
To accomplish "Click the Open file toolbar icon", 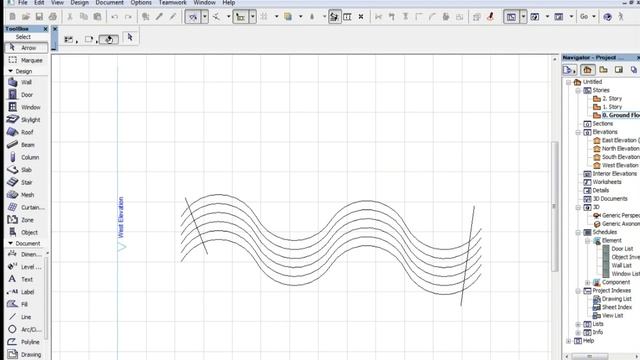I will [x=26, y=17].
